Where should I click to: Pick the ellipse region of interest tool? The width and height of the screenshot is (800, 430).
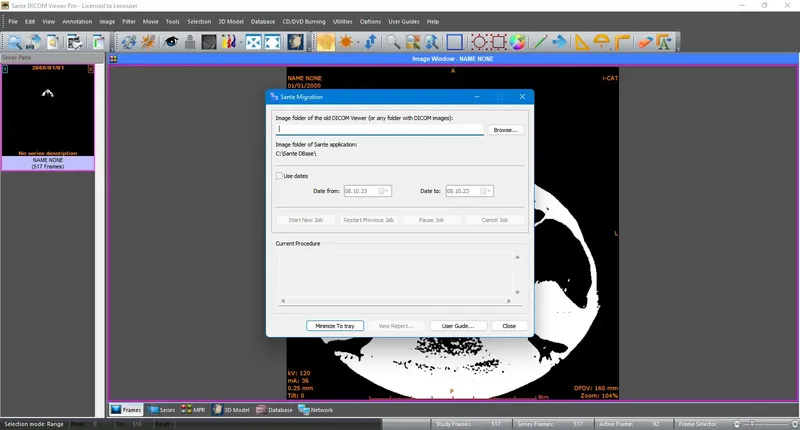click(479, 42)
